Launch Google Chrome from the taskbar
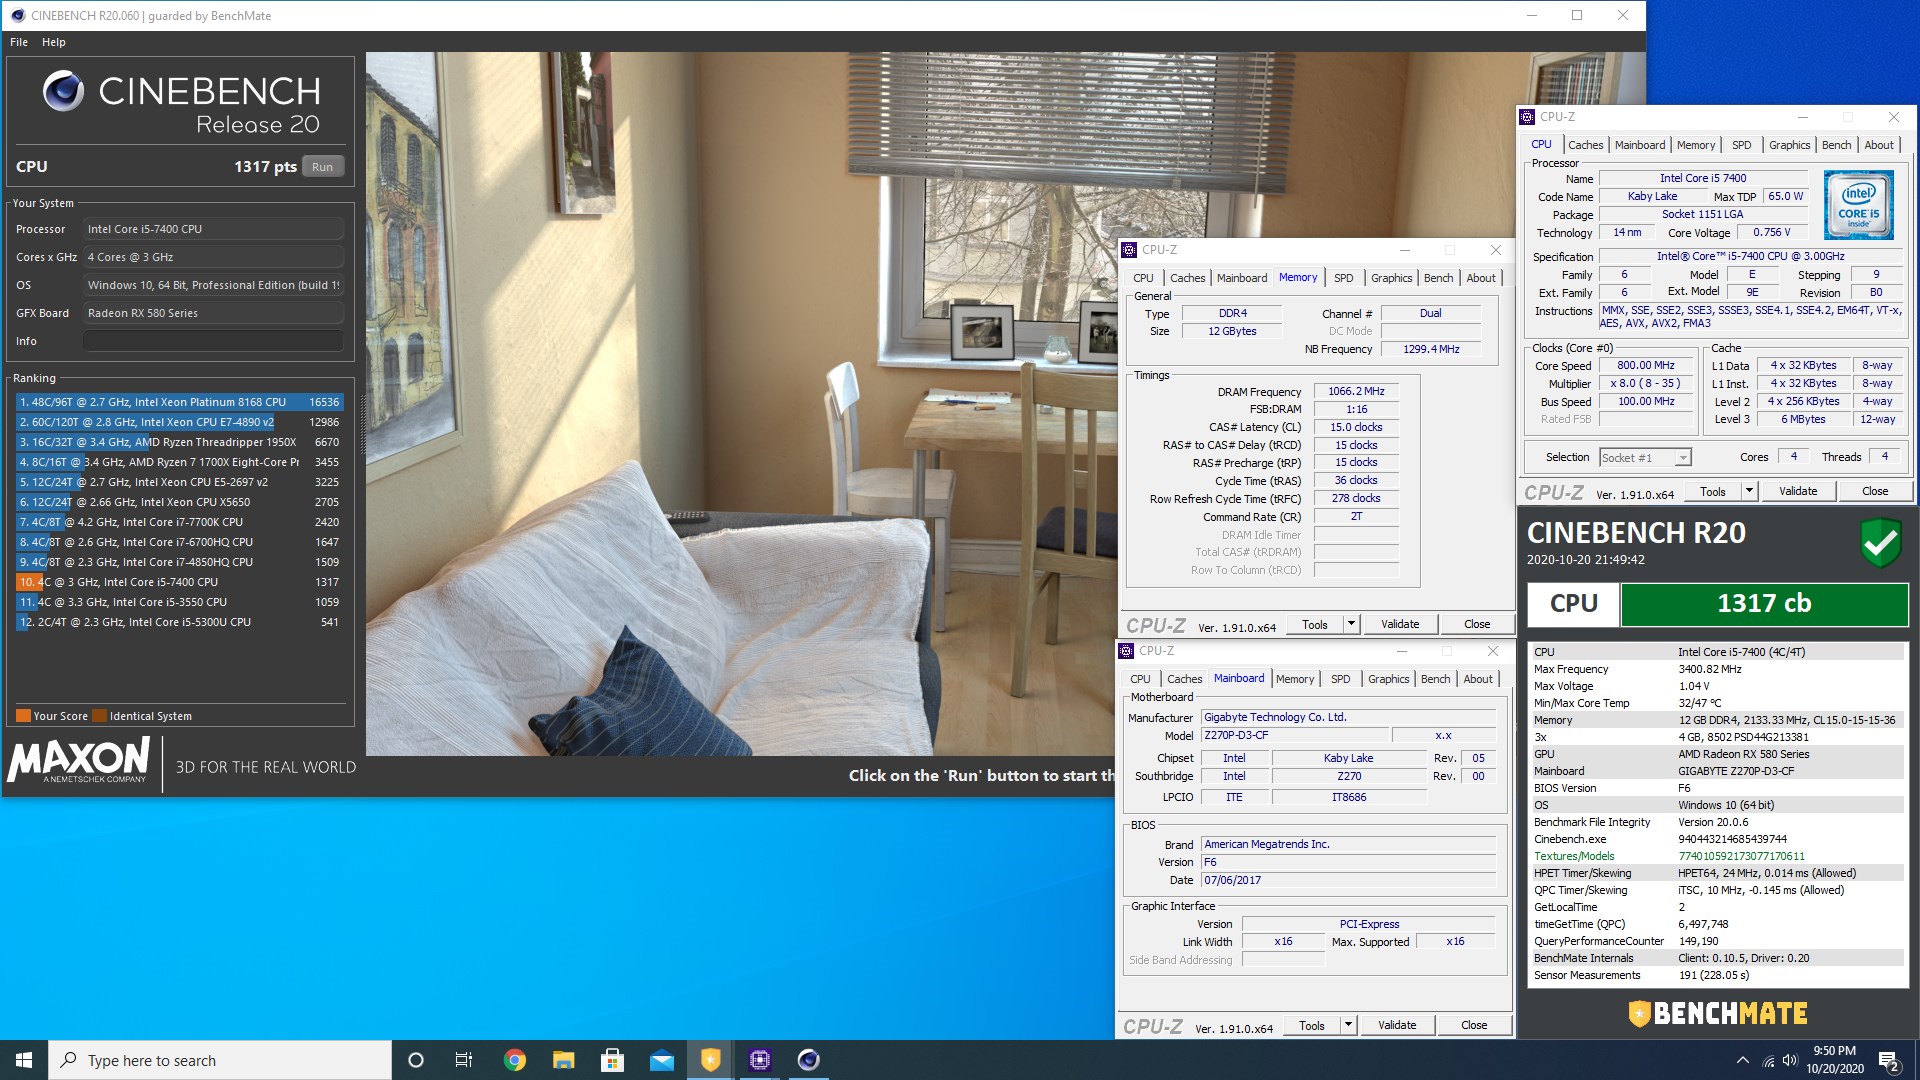 tap(515, 1060)
